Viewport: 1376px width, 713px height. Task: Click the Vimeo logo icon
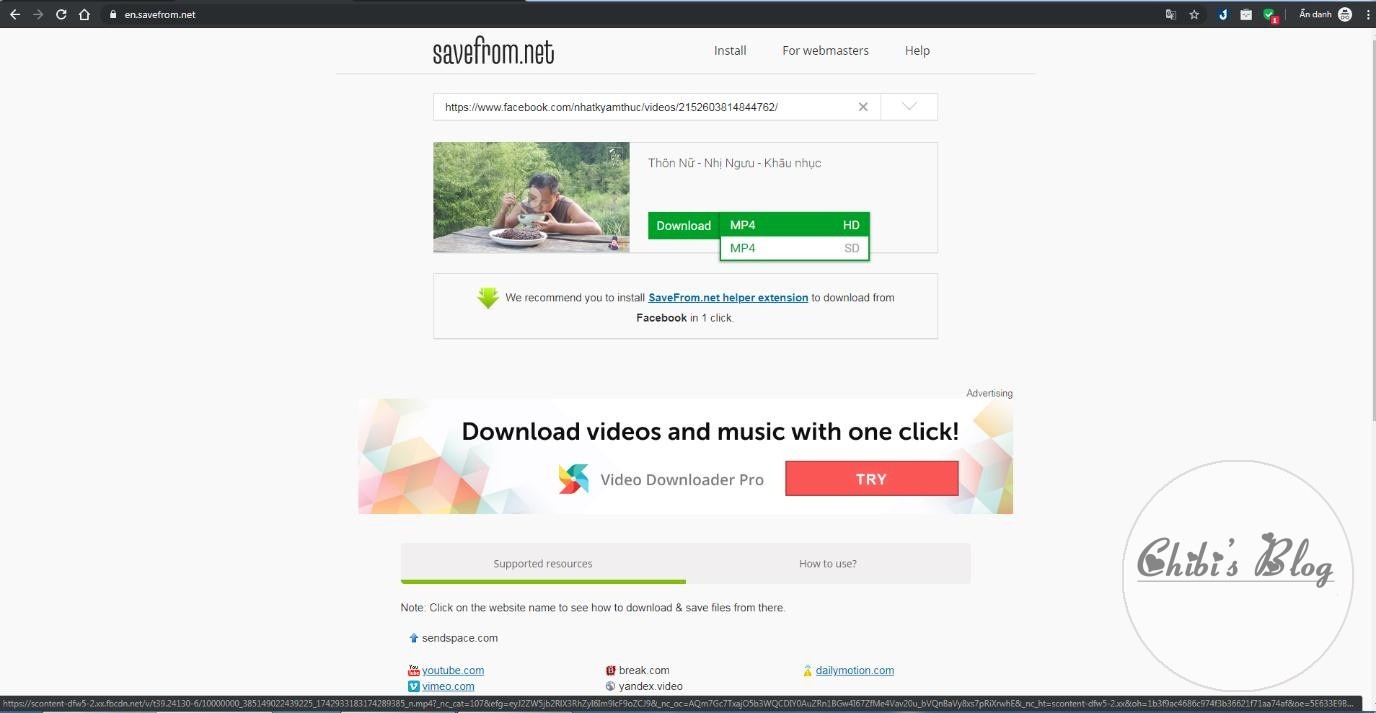pos(414,687)
